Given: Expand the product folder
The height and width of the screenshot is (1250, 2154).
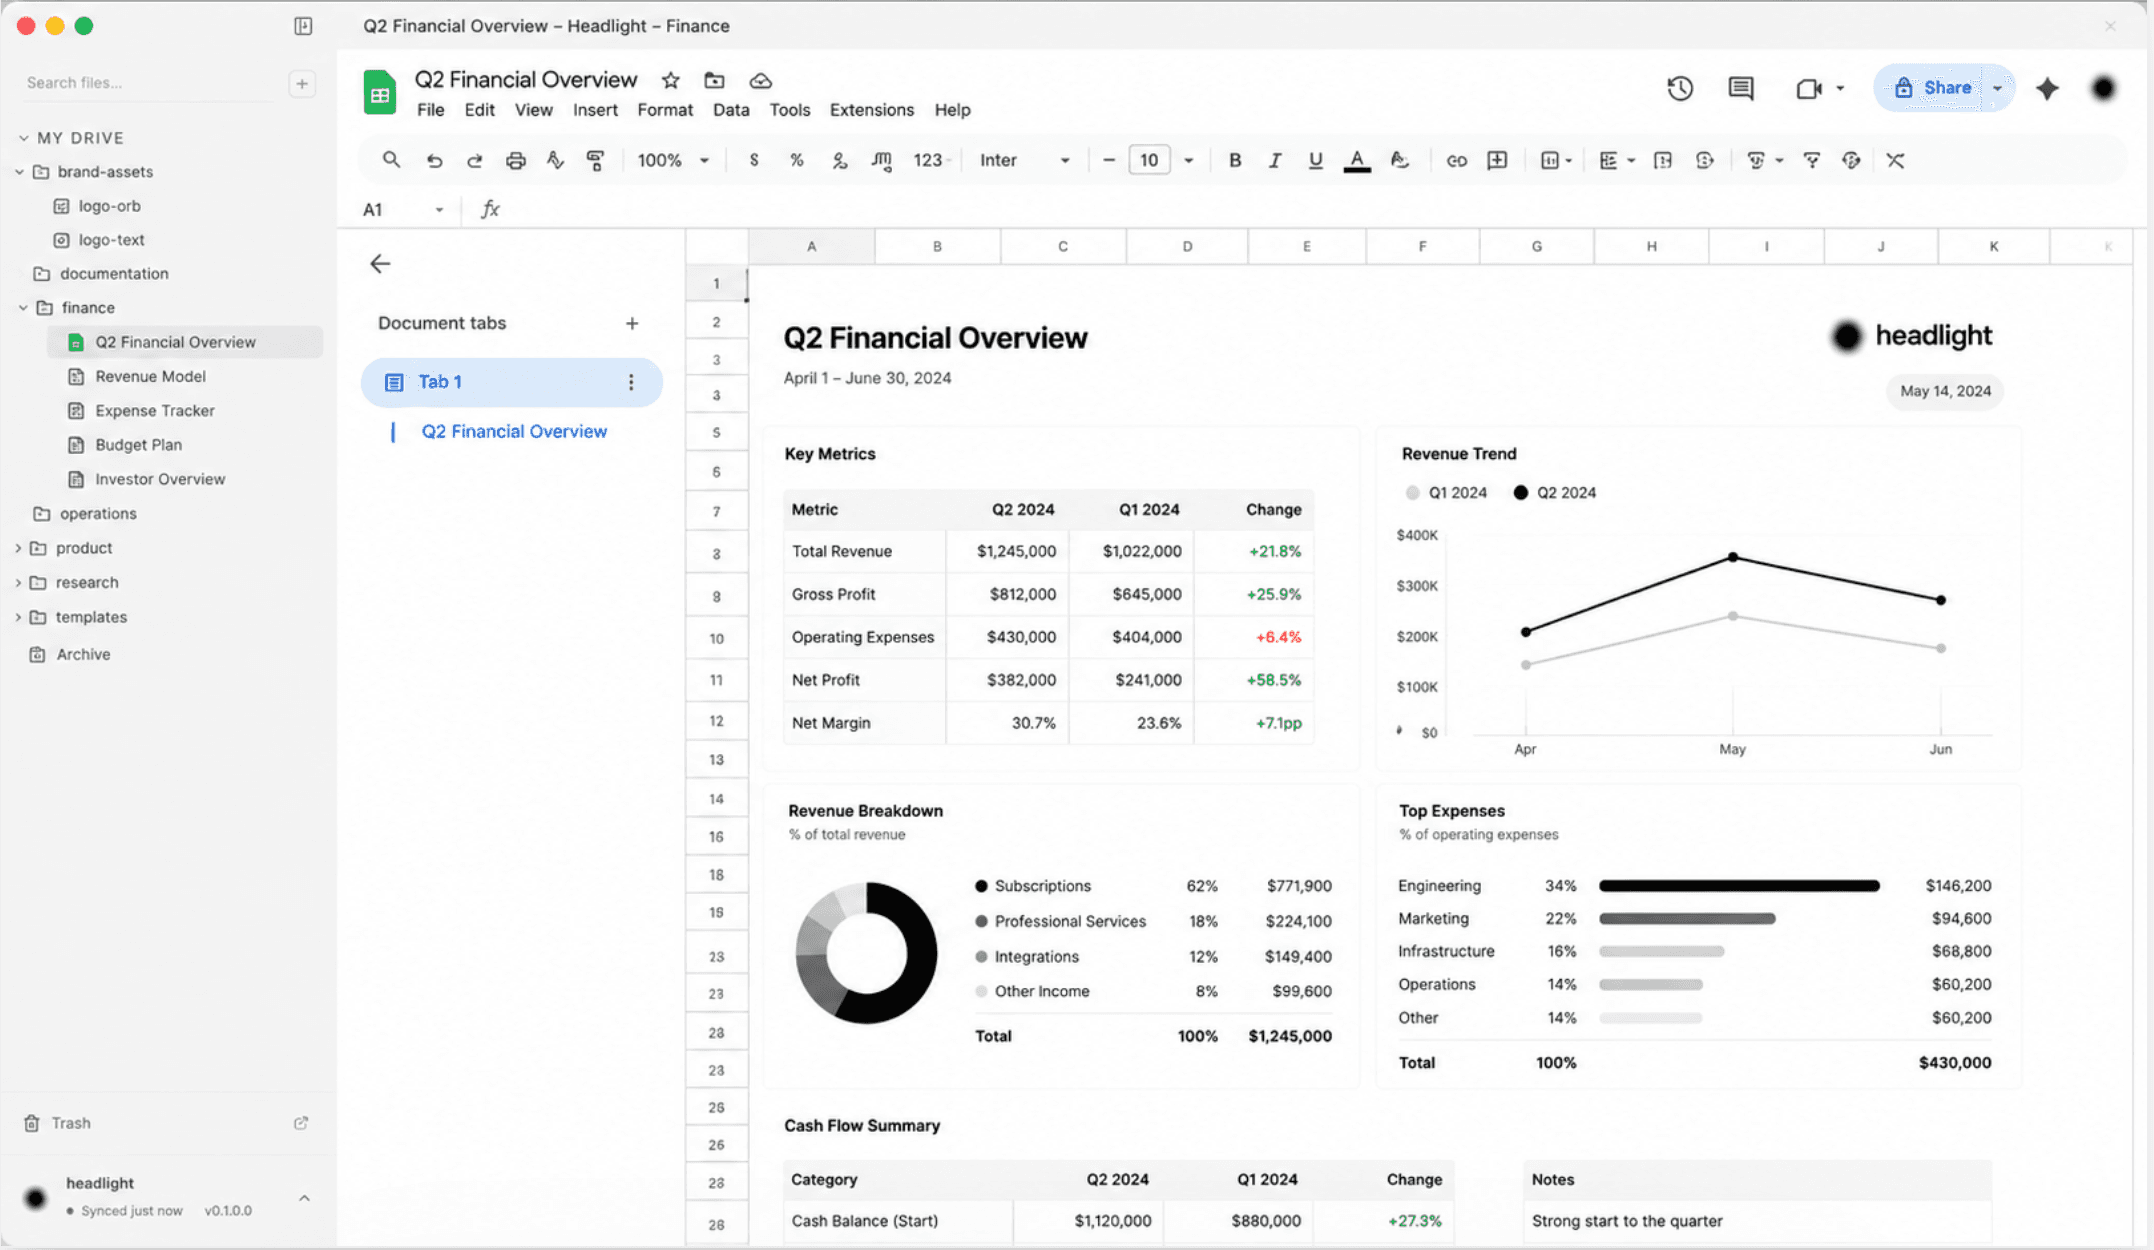Looking at the screenshot, I should click(18, 548).
